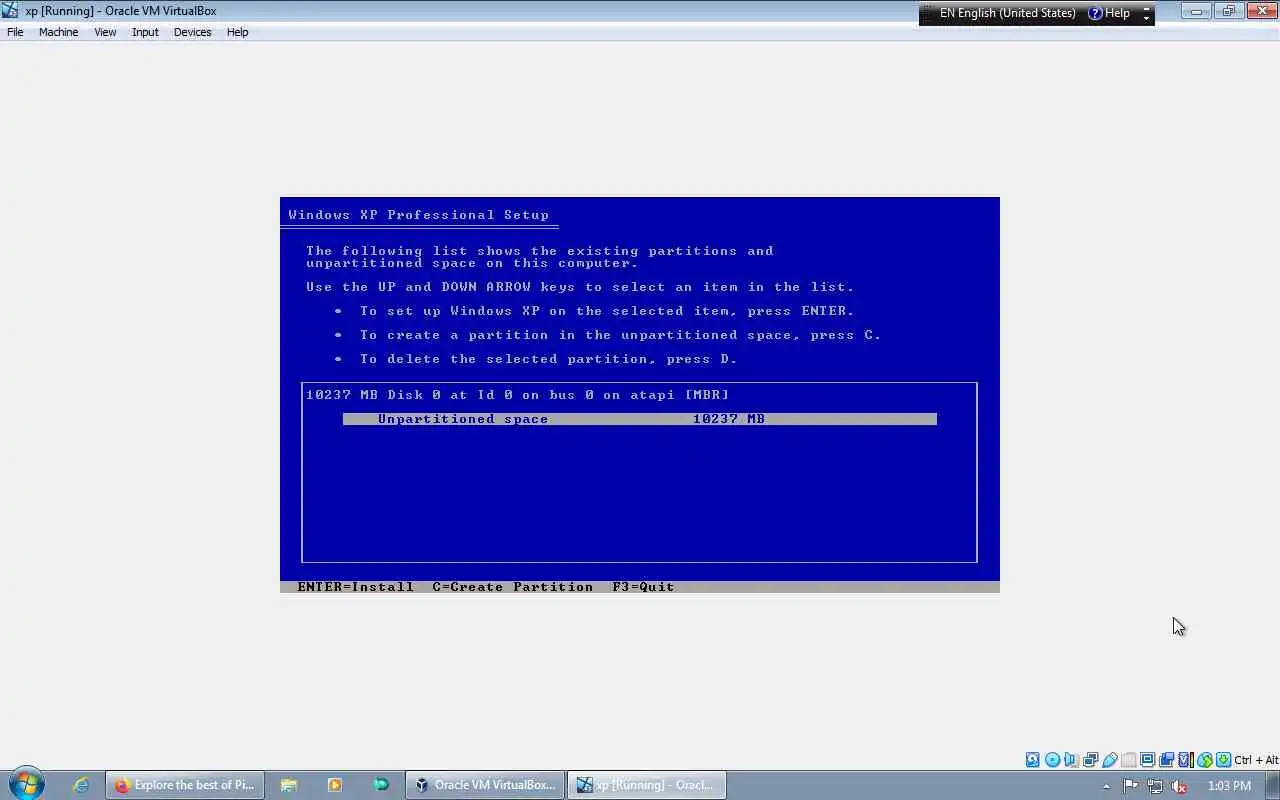Click the recording indicator icon
This screenshot has height=800, width=1280.
[x=1166, y=760]
